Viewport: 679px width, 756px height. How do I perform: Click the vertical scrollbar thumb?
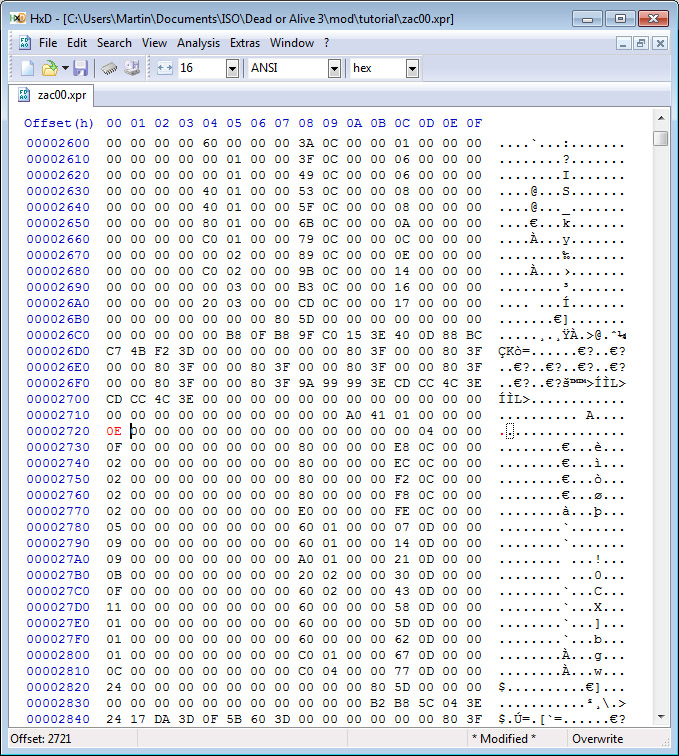point(661,138)
